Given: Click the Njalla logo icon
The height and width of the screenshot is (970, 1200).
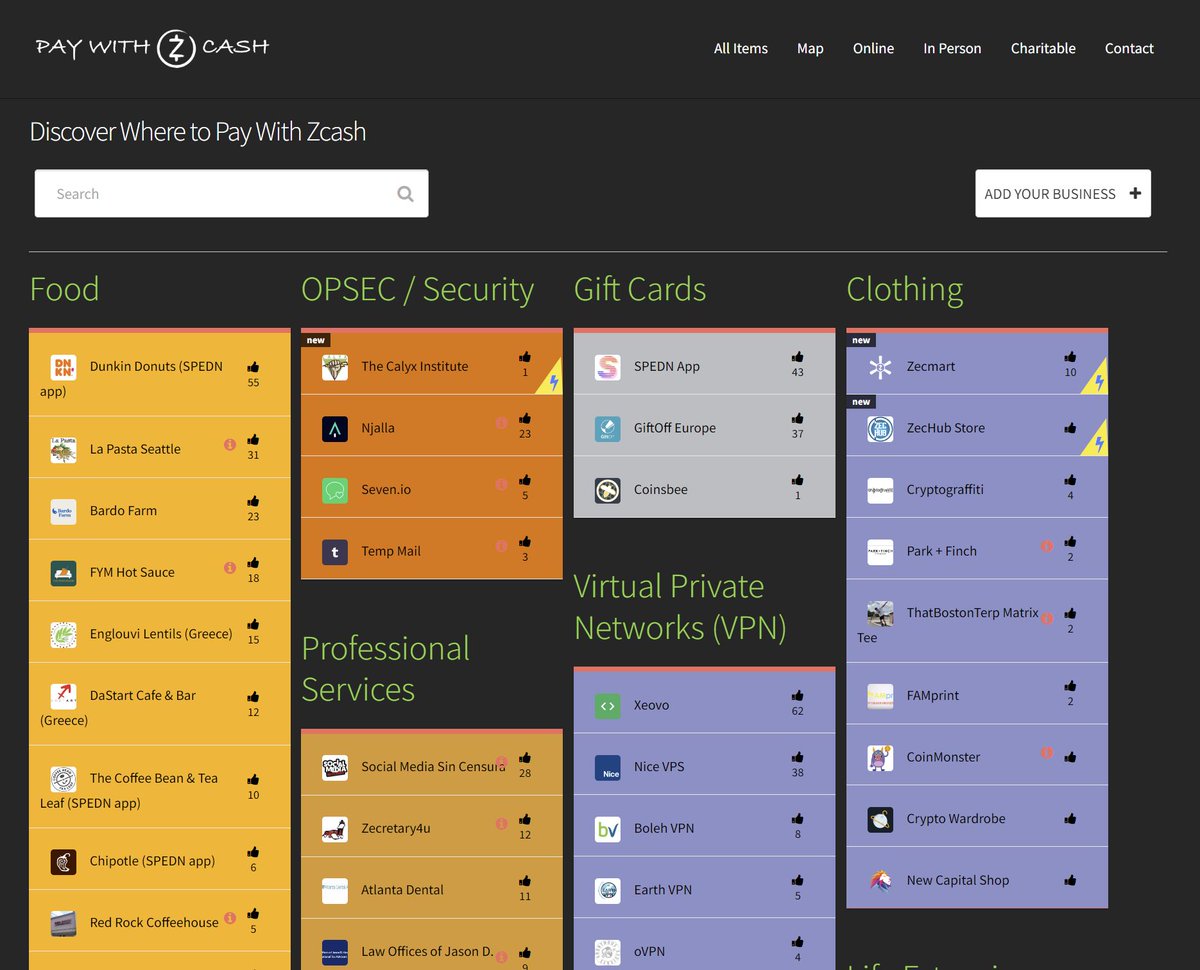Looking at the screenshot, I should tap(335, 428).
